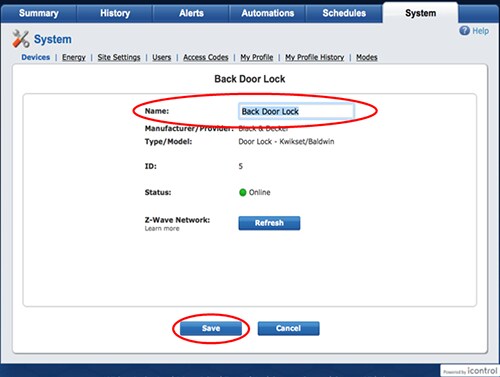Open the Summary tab
This screenshot has width=500, height=377.
click(39, 13)
